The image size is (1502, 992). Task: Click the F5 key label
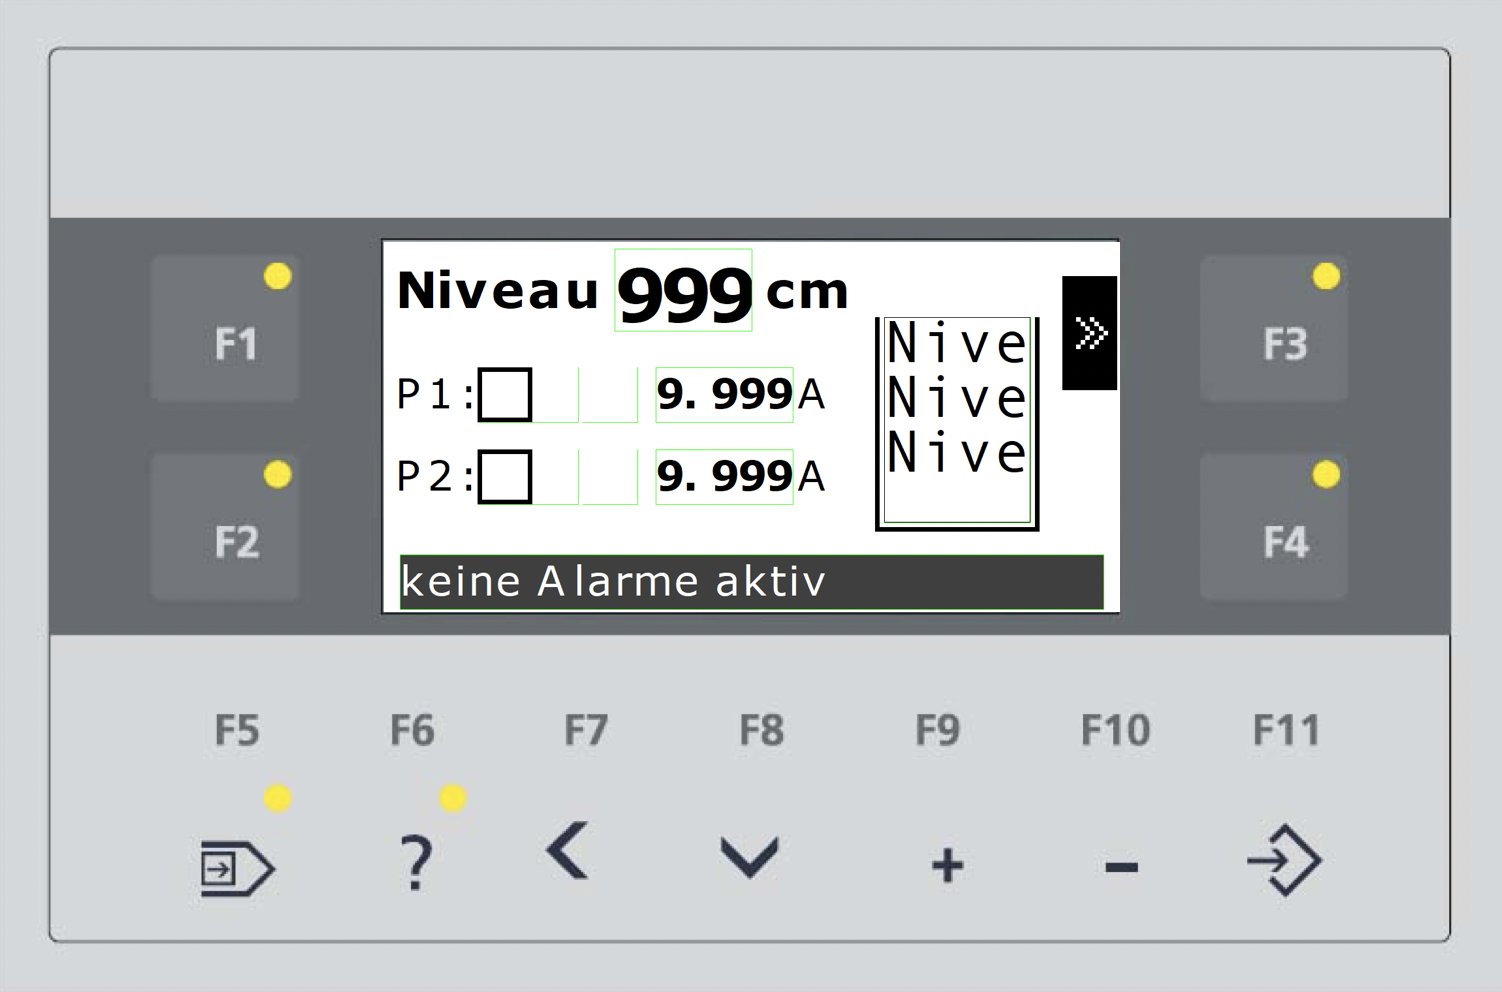[x=237, y=730]
